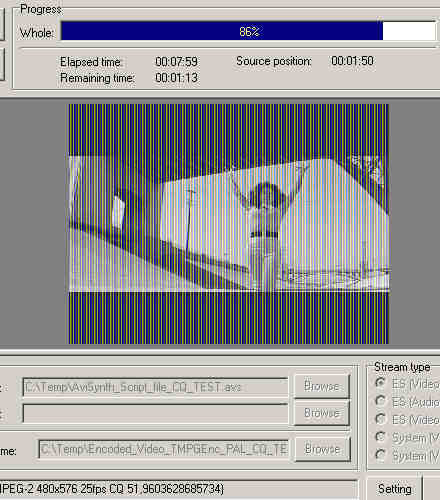The image size is (440, 500).
Task: Click the MPEG-2 480x576 25fps CQ status text
Action: [x=112, y=489]
